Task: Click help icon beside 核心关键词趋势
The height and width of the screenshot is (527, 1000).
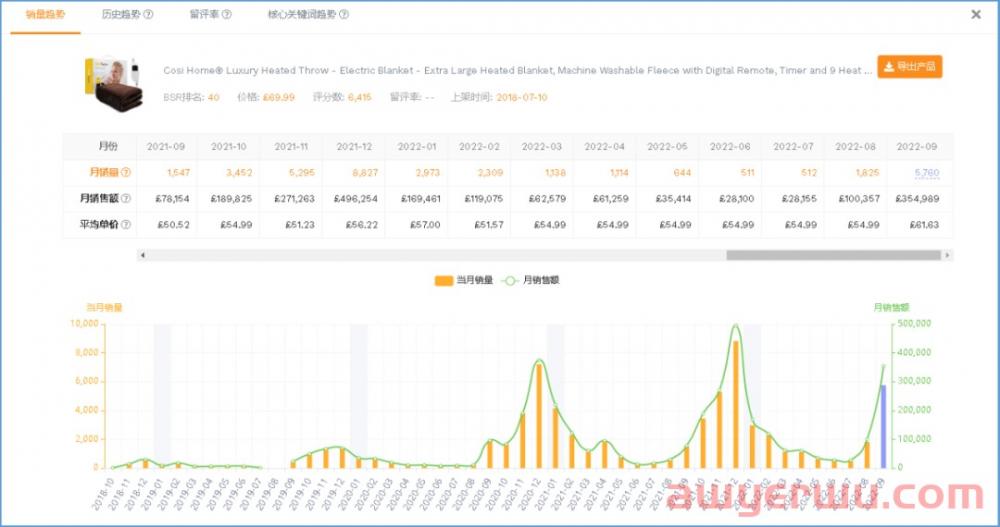Action: [x=344, y=14]
